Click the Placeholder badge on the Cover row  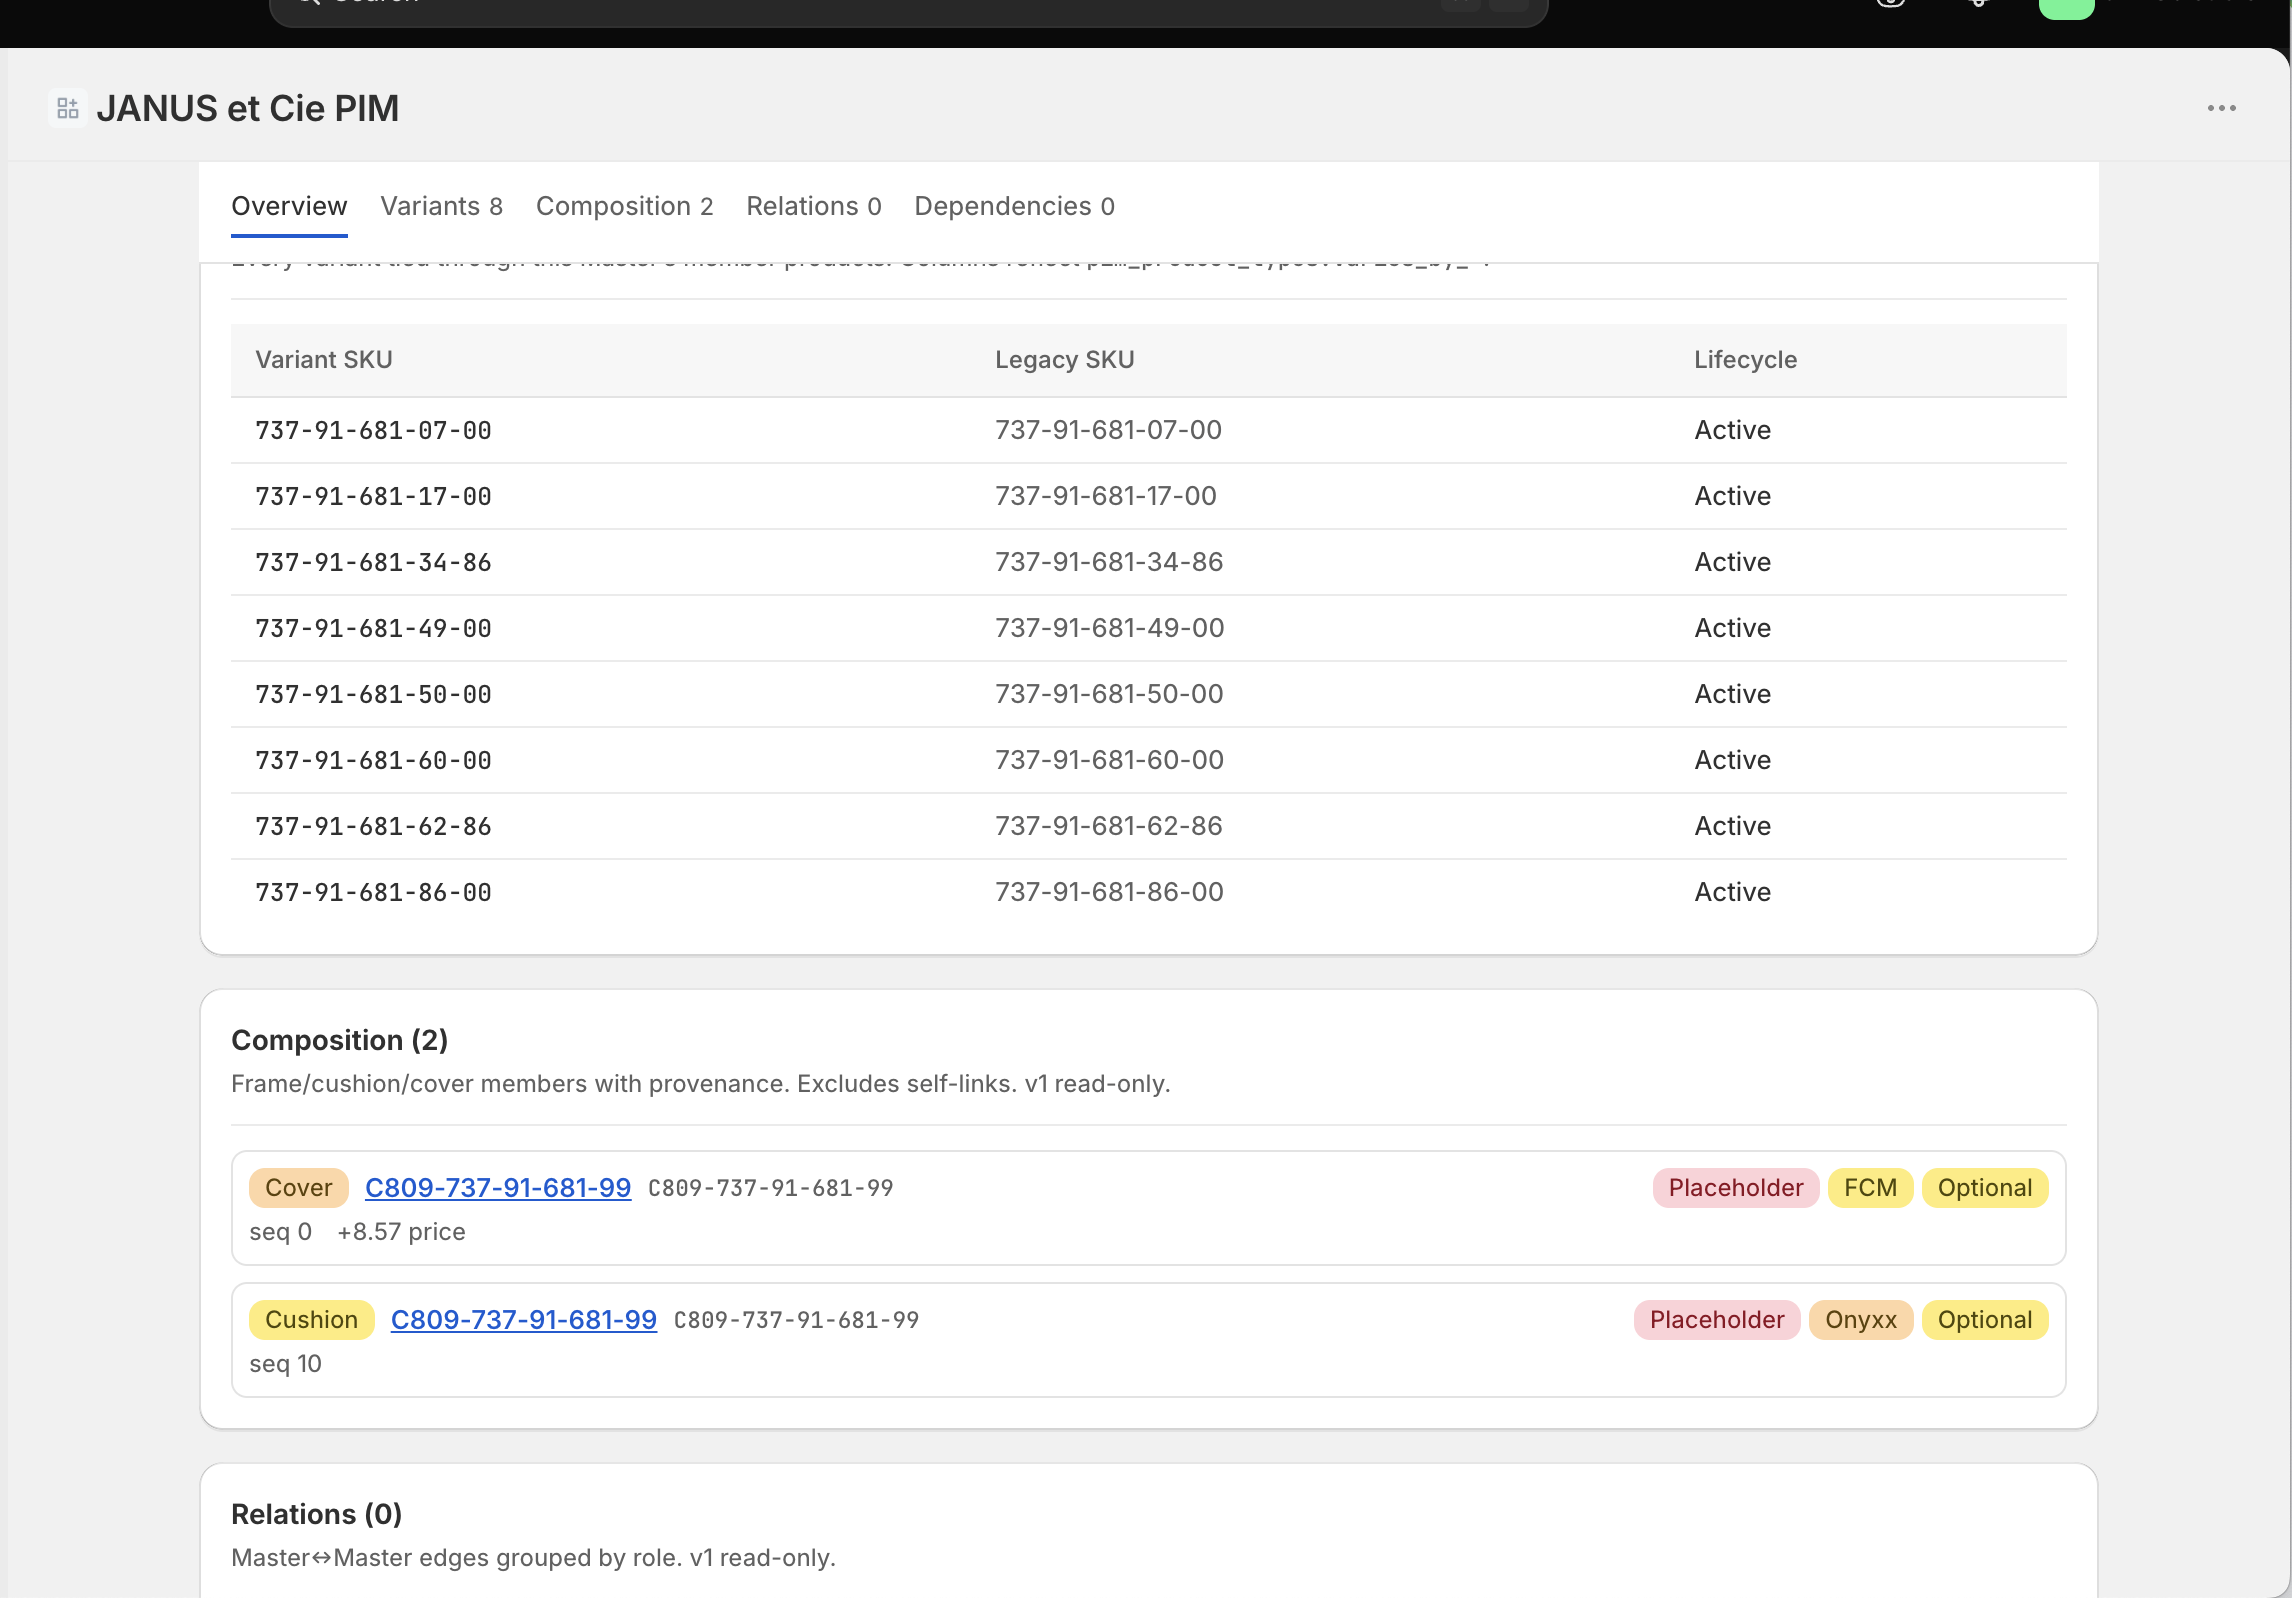click(1735, 1188)
